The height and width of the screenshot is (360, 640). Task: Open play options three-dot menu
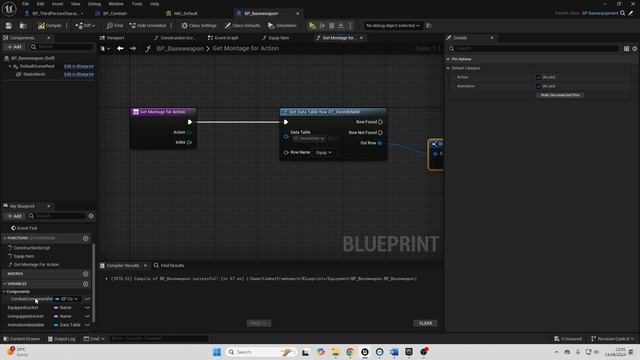point(350,26)
